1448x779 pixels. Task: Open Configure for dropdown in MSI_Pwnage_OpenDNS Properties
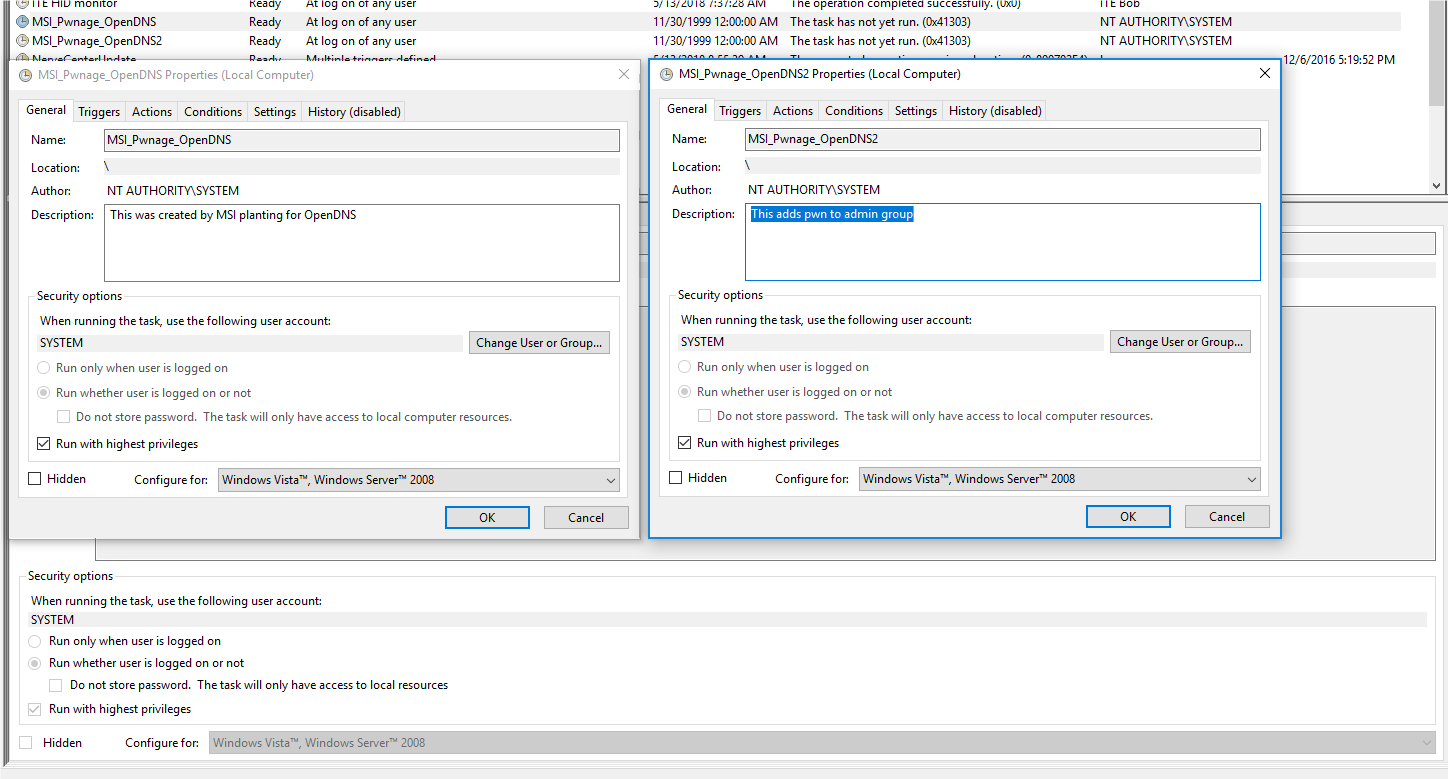click(418, 480)
